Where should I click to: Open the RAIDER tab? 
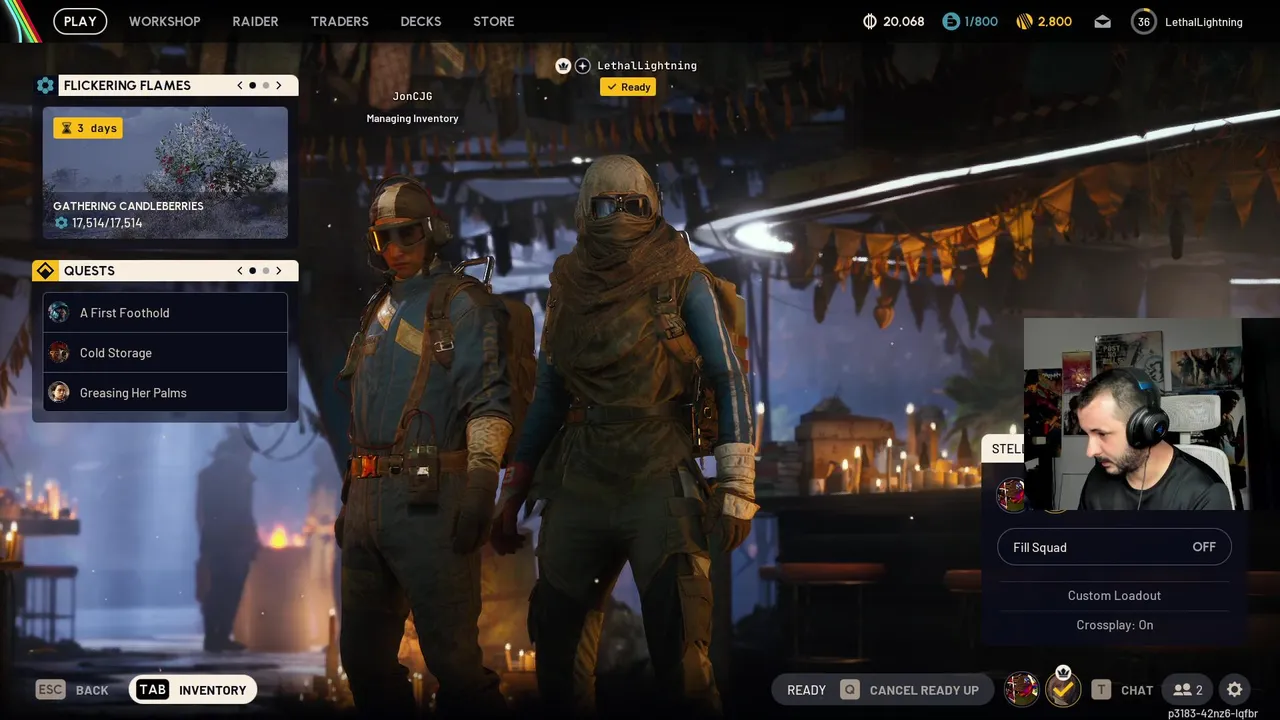click(x=255, y=21)
